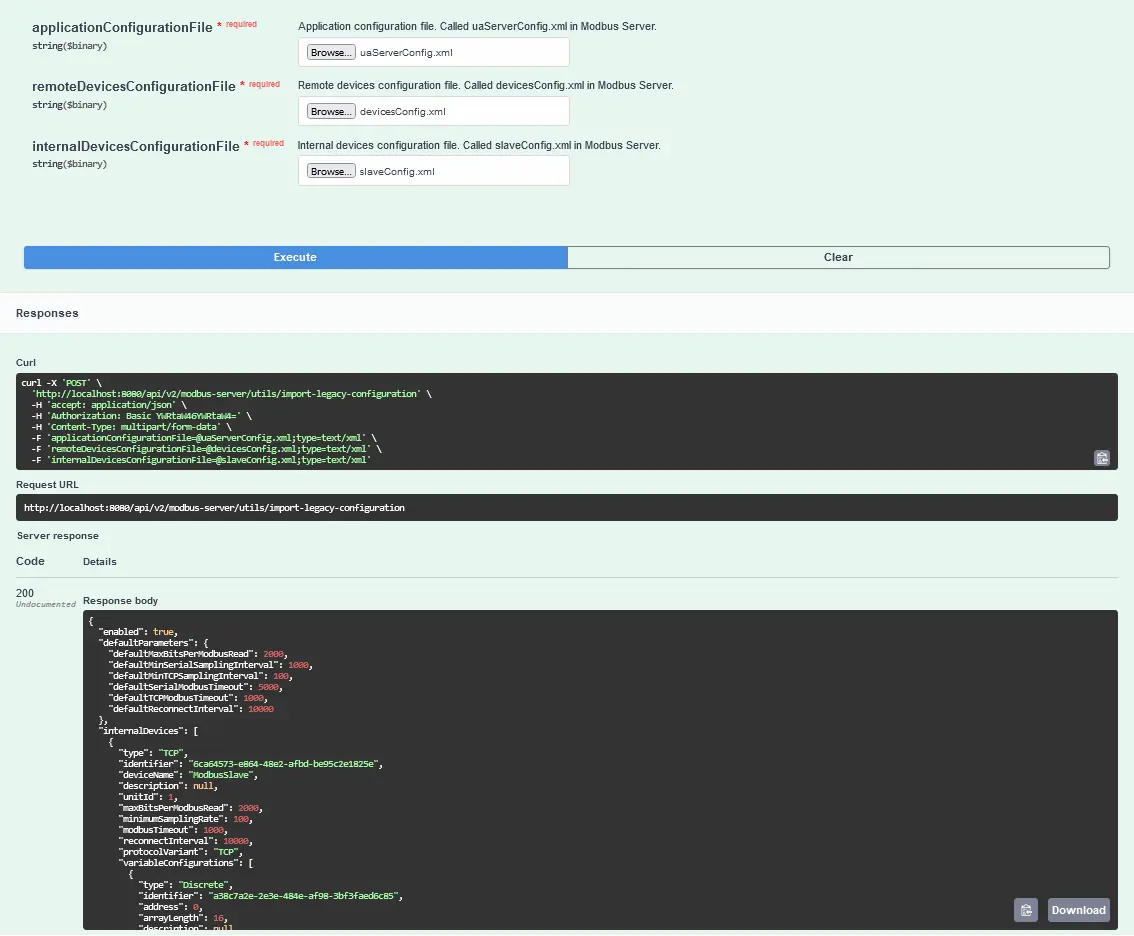1134x936 pixels.
Task: Click the "maxBitsPerModbusRead": 2000 line
Action: [191, 808]
